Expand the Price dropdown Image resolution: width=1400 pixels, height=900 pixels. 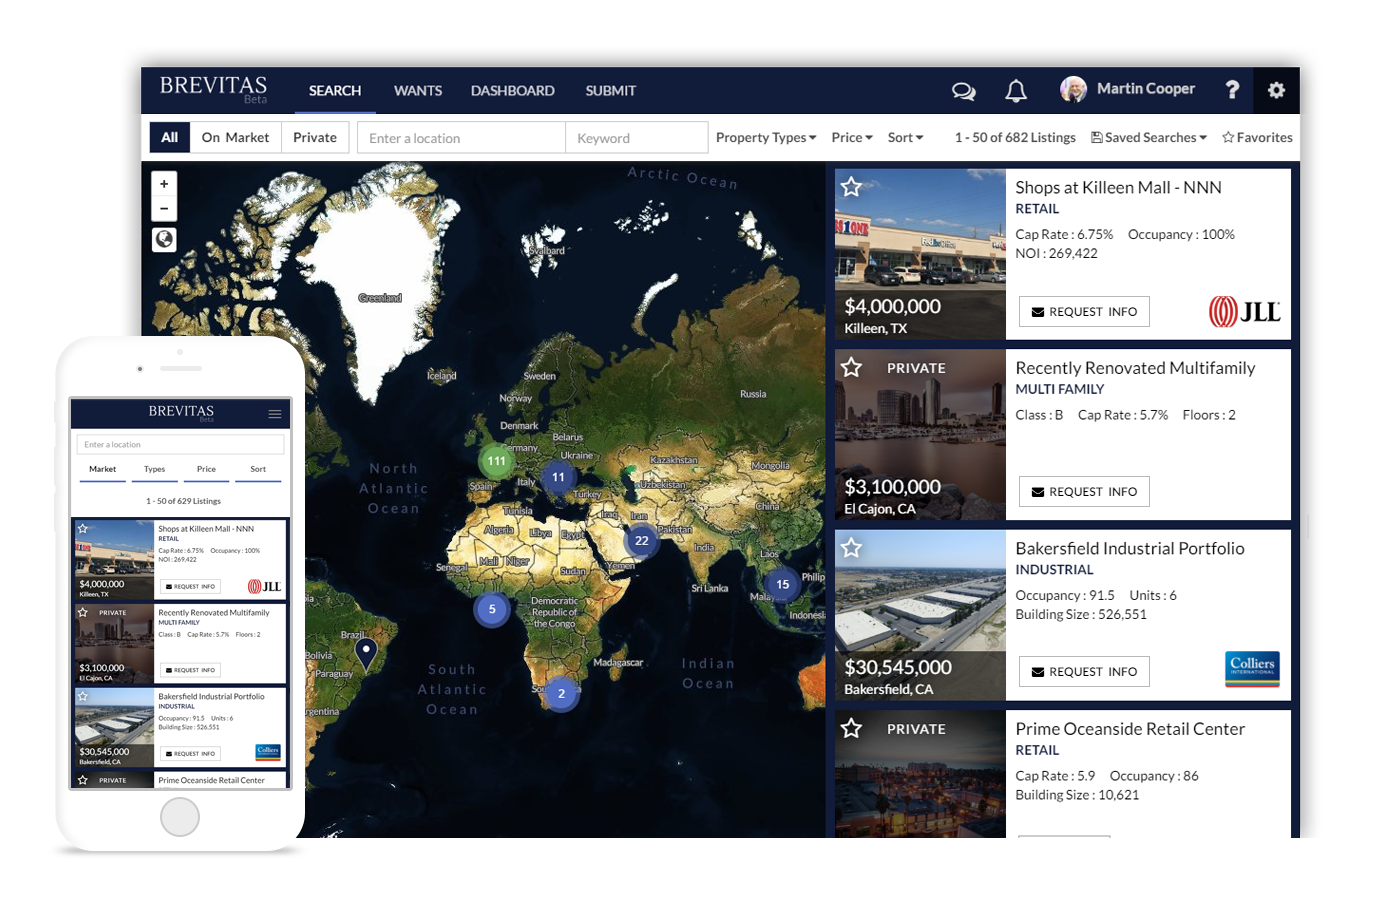pyautogui.click(x=852, y=137)
